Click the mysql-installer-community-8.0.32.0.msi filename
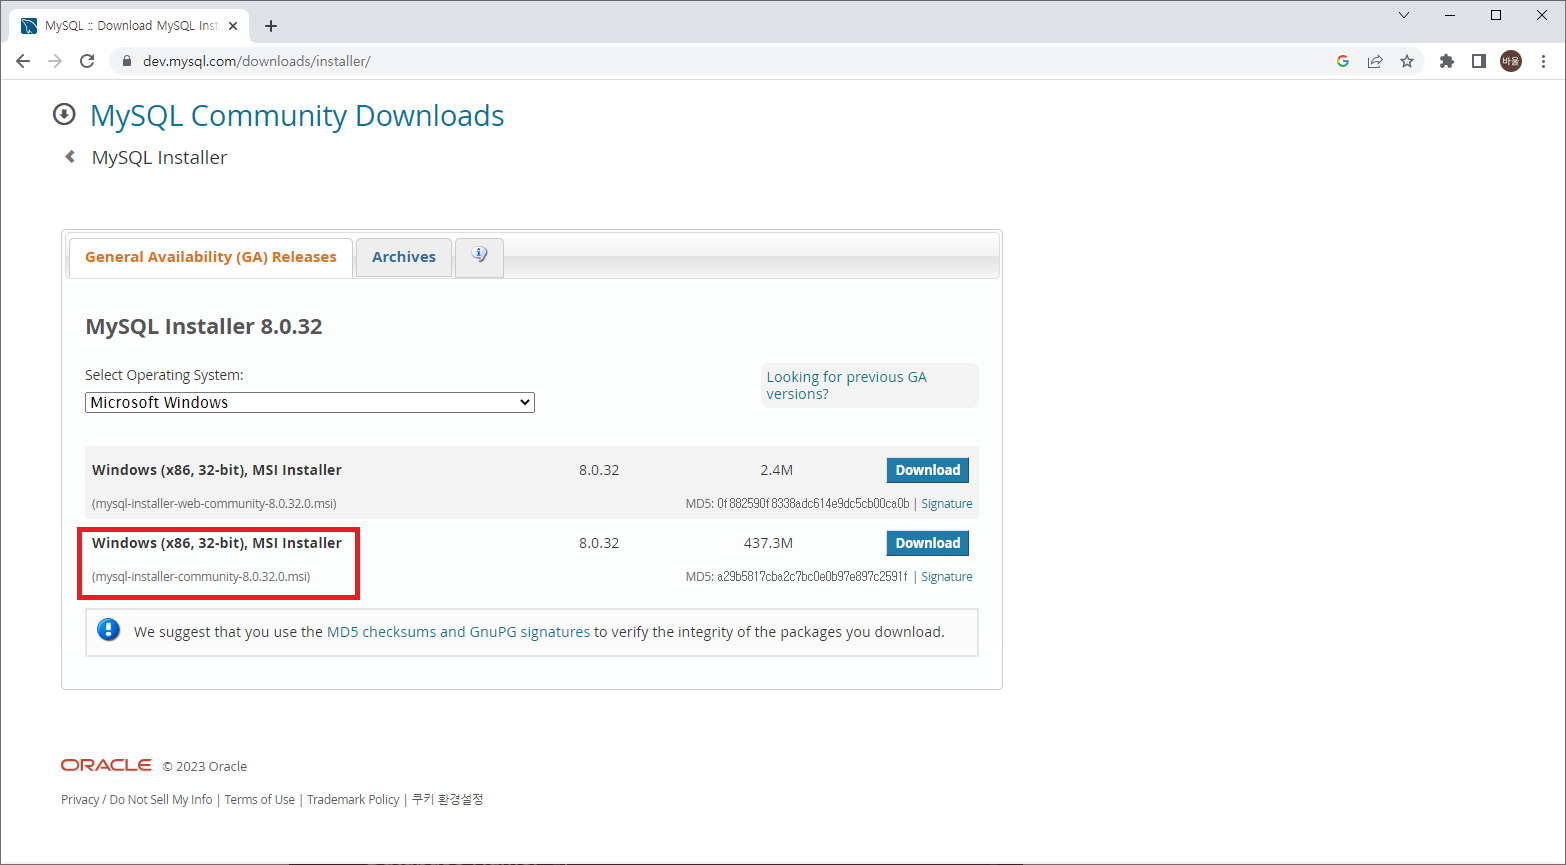 (x=201, y=577)
